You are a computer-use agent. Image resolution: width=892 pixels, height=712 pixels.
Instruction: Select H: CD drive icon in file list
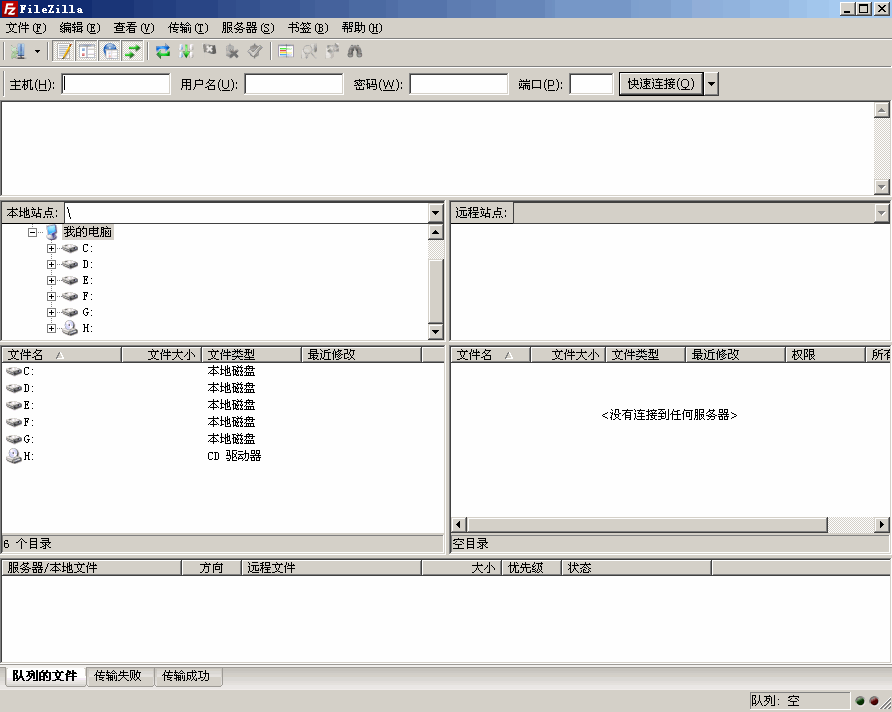click(14, 456)
